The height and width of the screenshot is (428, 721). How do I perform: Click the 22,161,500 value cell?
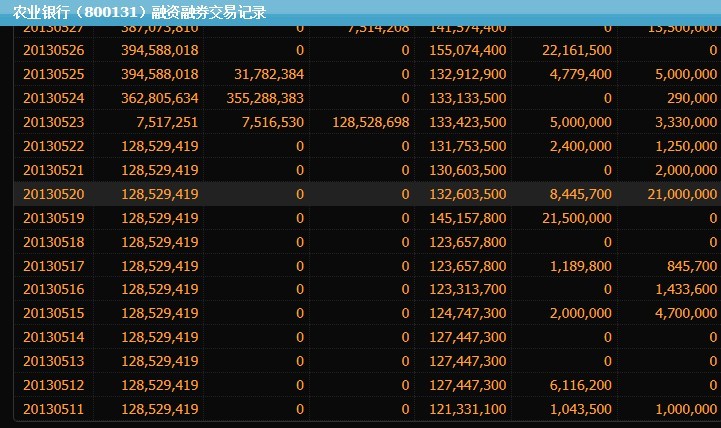577,50
